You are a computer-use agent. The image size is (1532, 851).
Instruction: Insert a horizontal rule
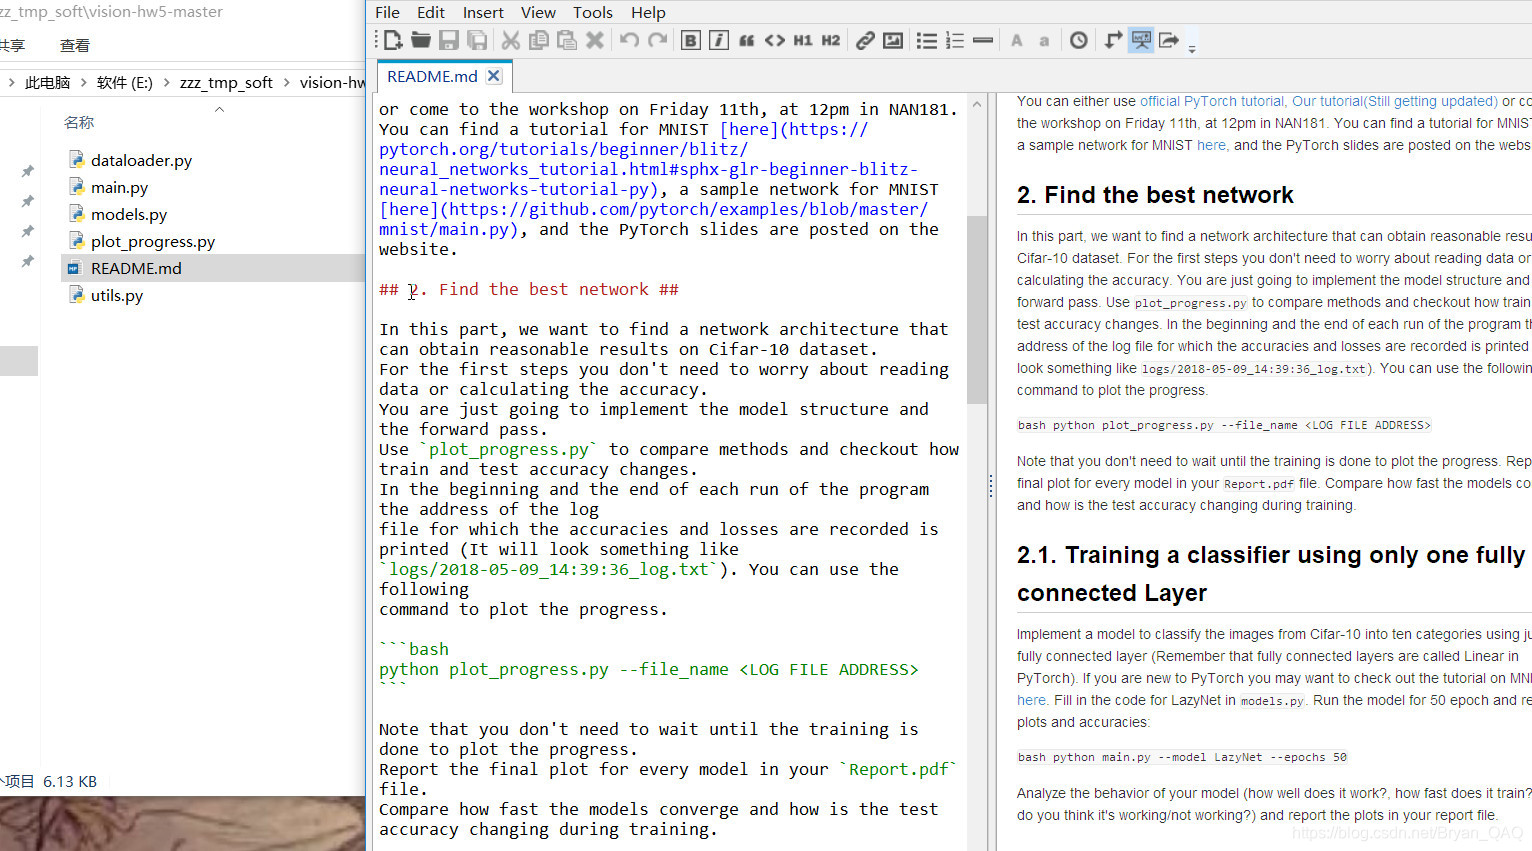[x=983, y=40]
